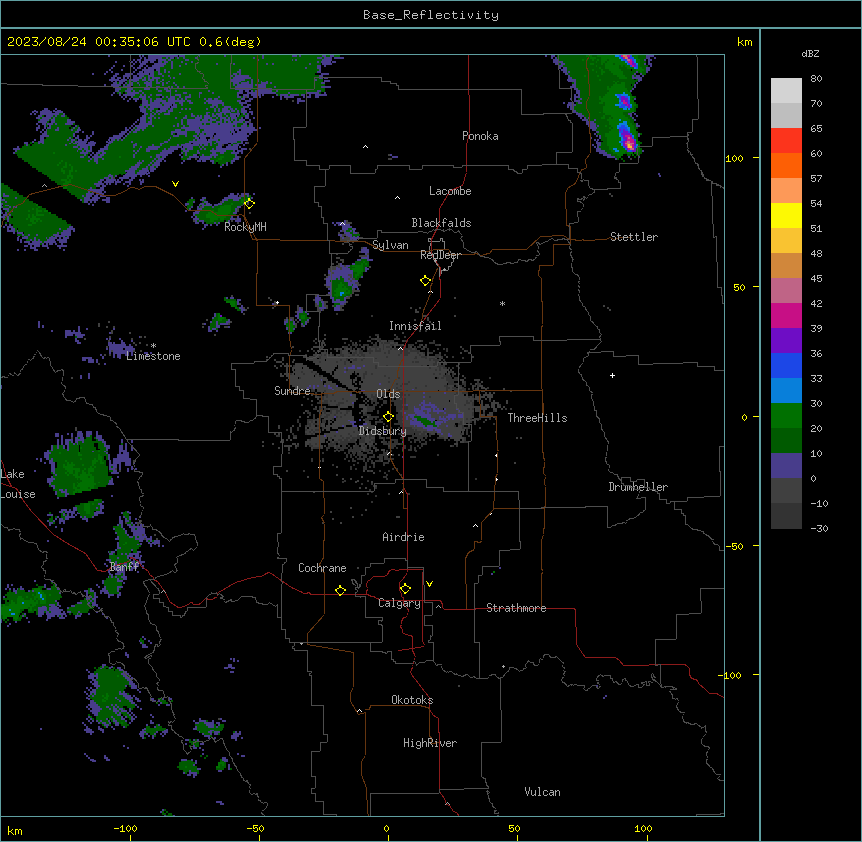Click the Drumheller city label
This screenshot has height=842, width=862.
[638, 487]
